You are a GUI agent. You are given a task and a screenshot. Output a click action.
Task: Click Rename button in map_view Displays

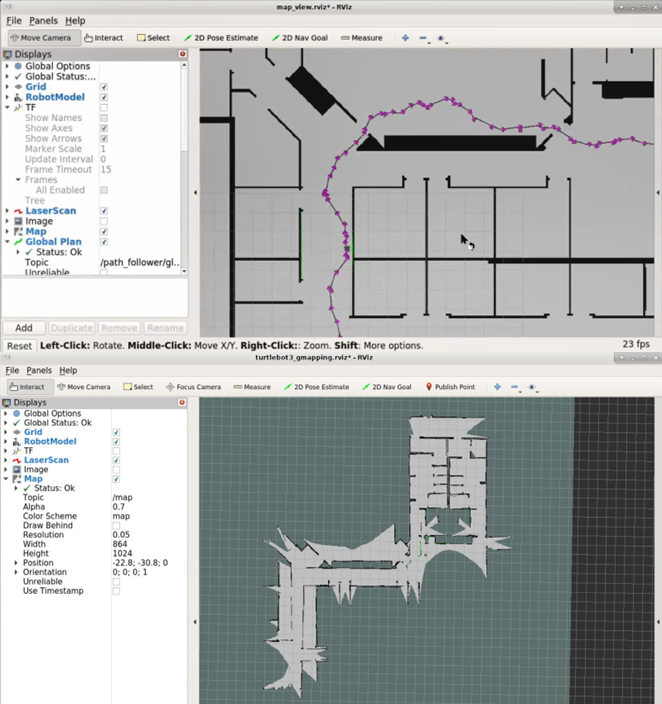pos(165,328)
